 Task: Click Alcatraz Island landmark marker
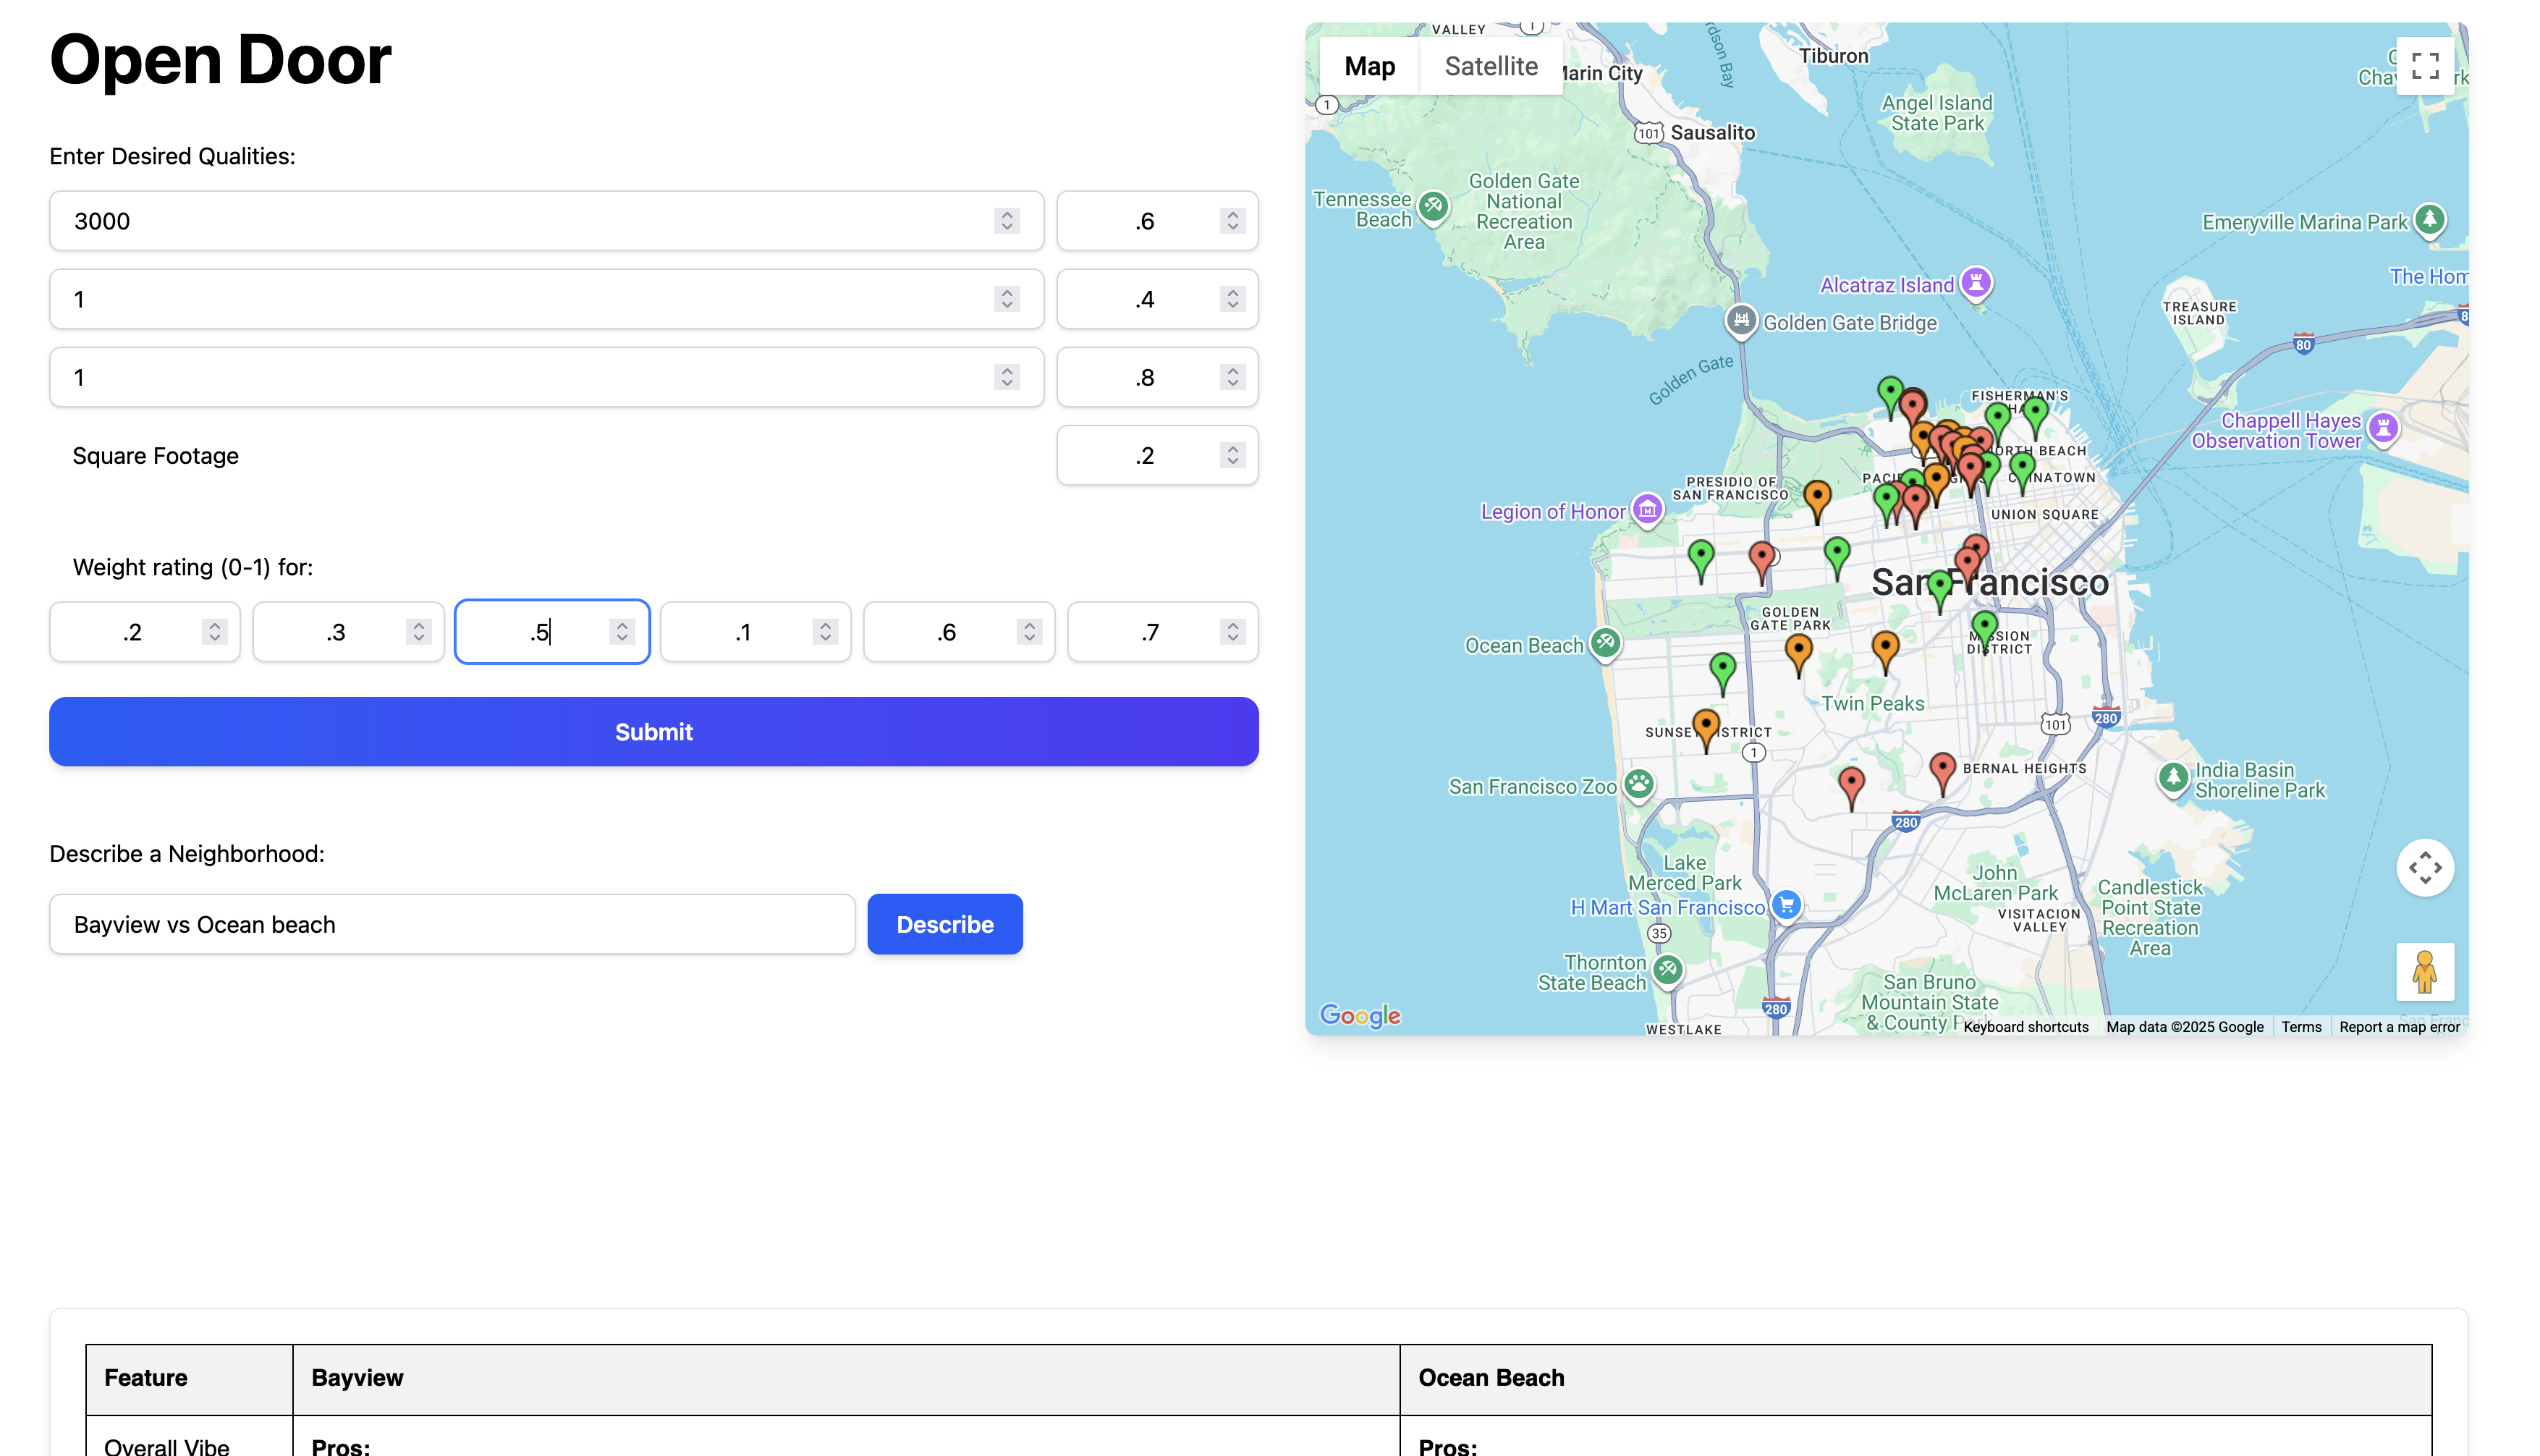[x=1975, y=283]
